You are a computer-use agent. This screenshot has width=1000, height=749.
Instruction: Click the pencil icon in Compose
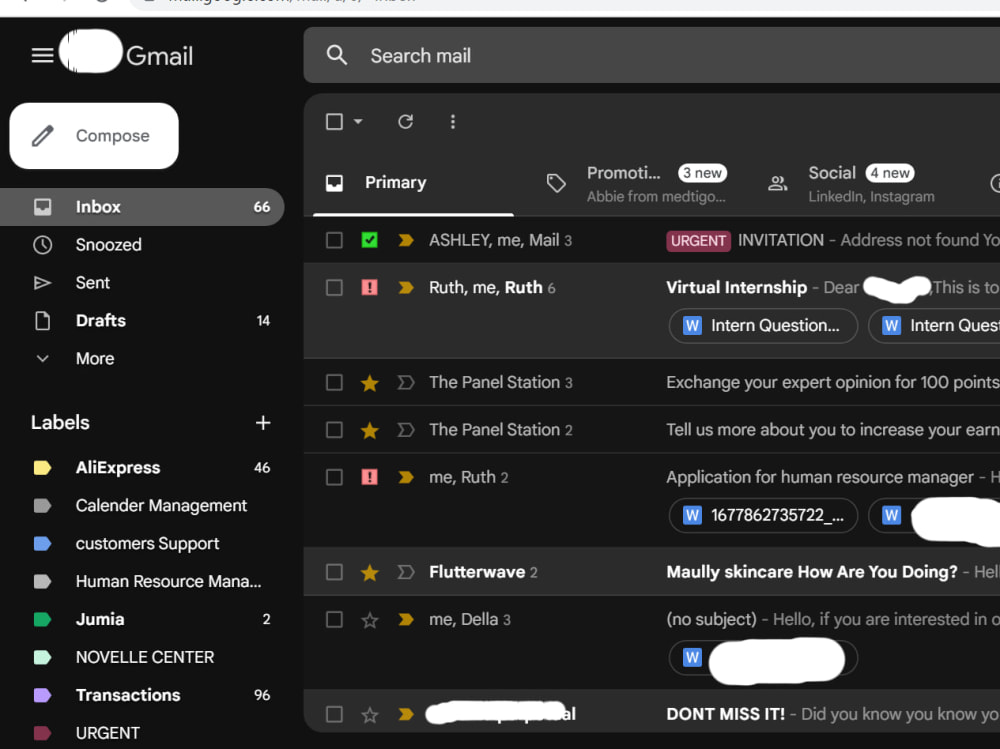[43, 136]
